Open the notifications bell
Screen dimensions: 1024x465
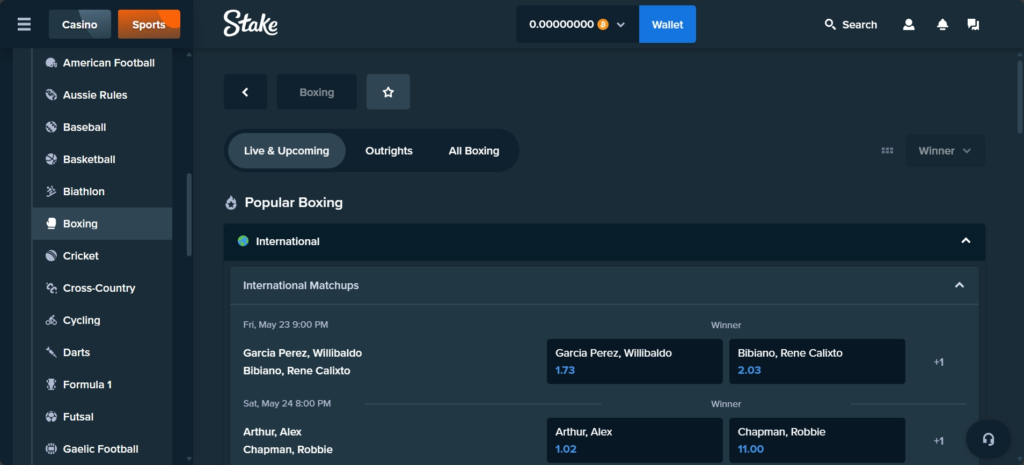coord(942,25)
